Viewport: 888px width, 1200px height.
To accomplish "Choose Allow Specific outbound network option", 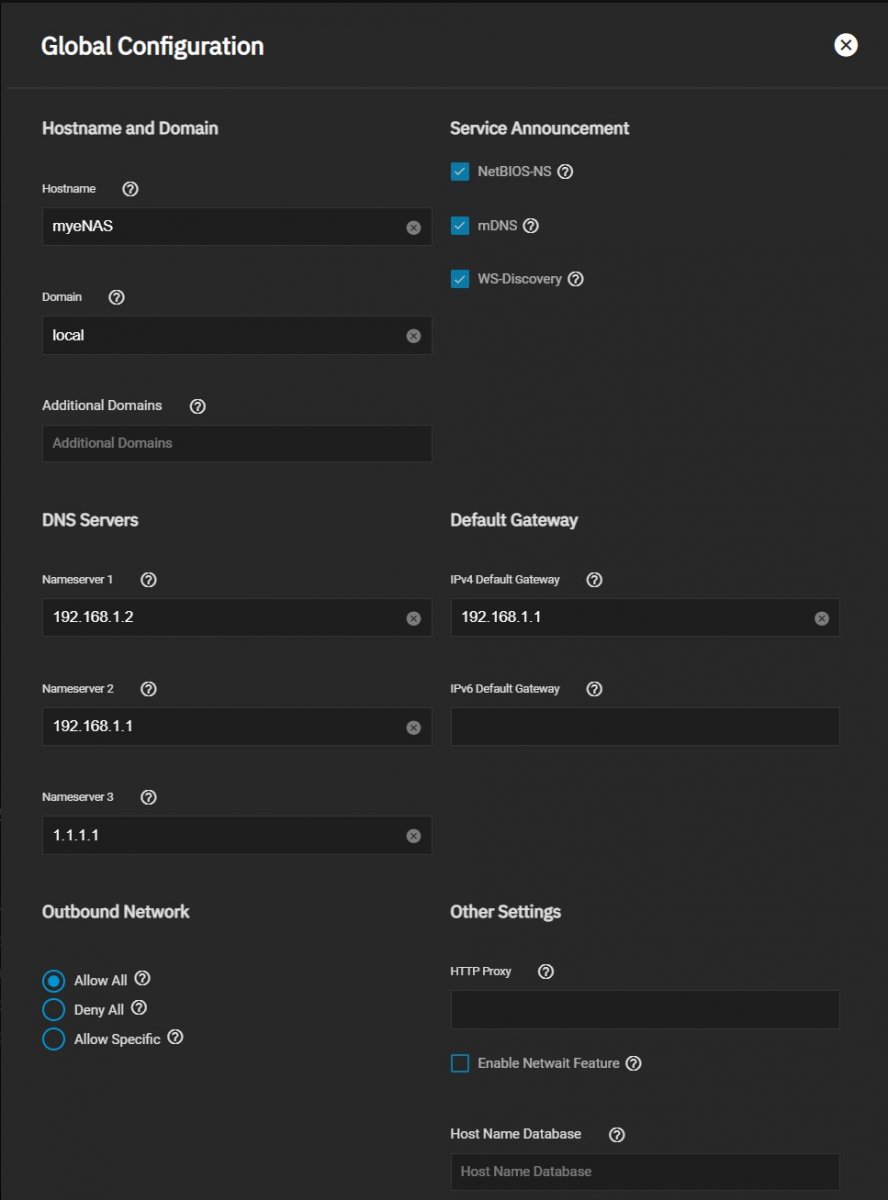I will click(x=54, y=1039).
